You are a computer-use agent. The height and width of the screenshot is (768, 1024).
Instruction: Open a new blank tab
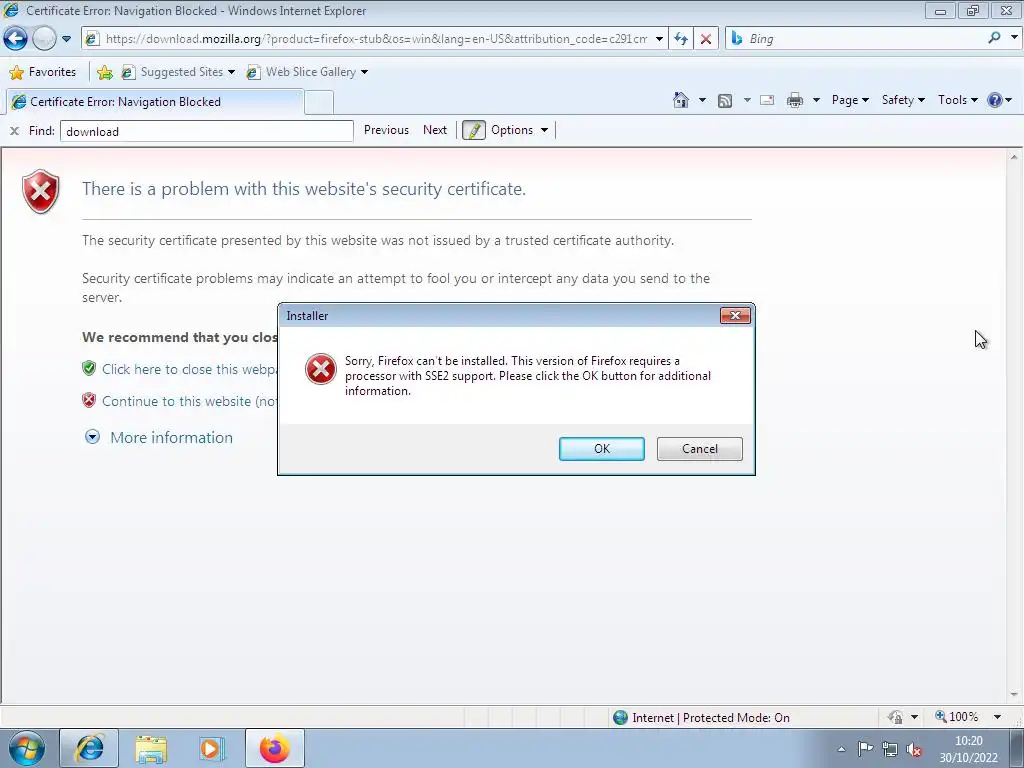[x=319, y=103]
